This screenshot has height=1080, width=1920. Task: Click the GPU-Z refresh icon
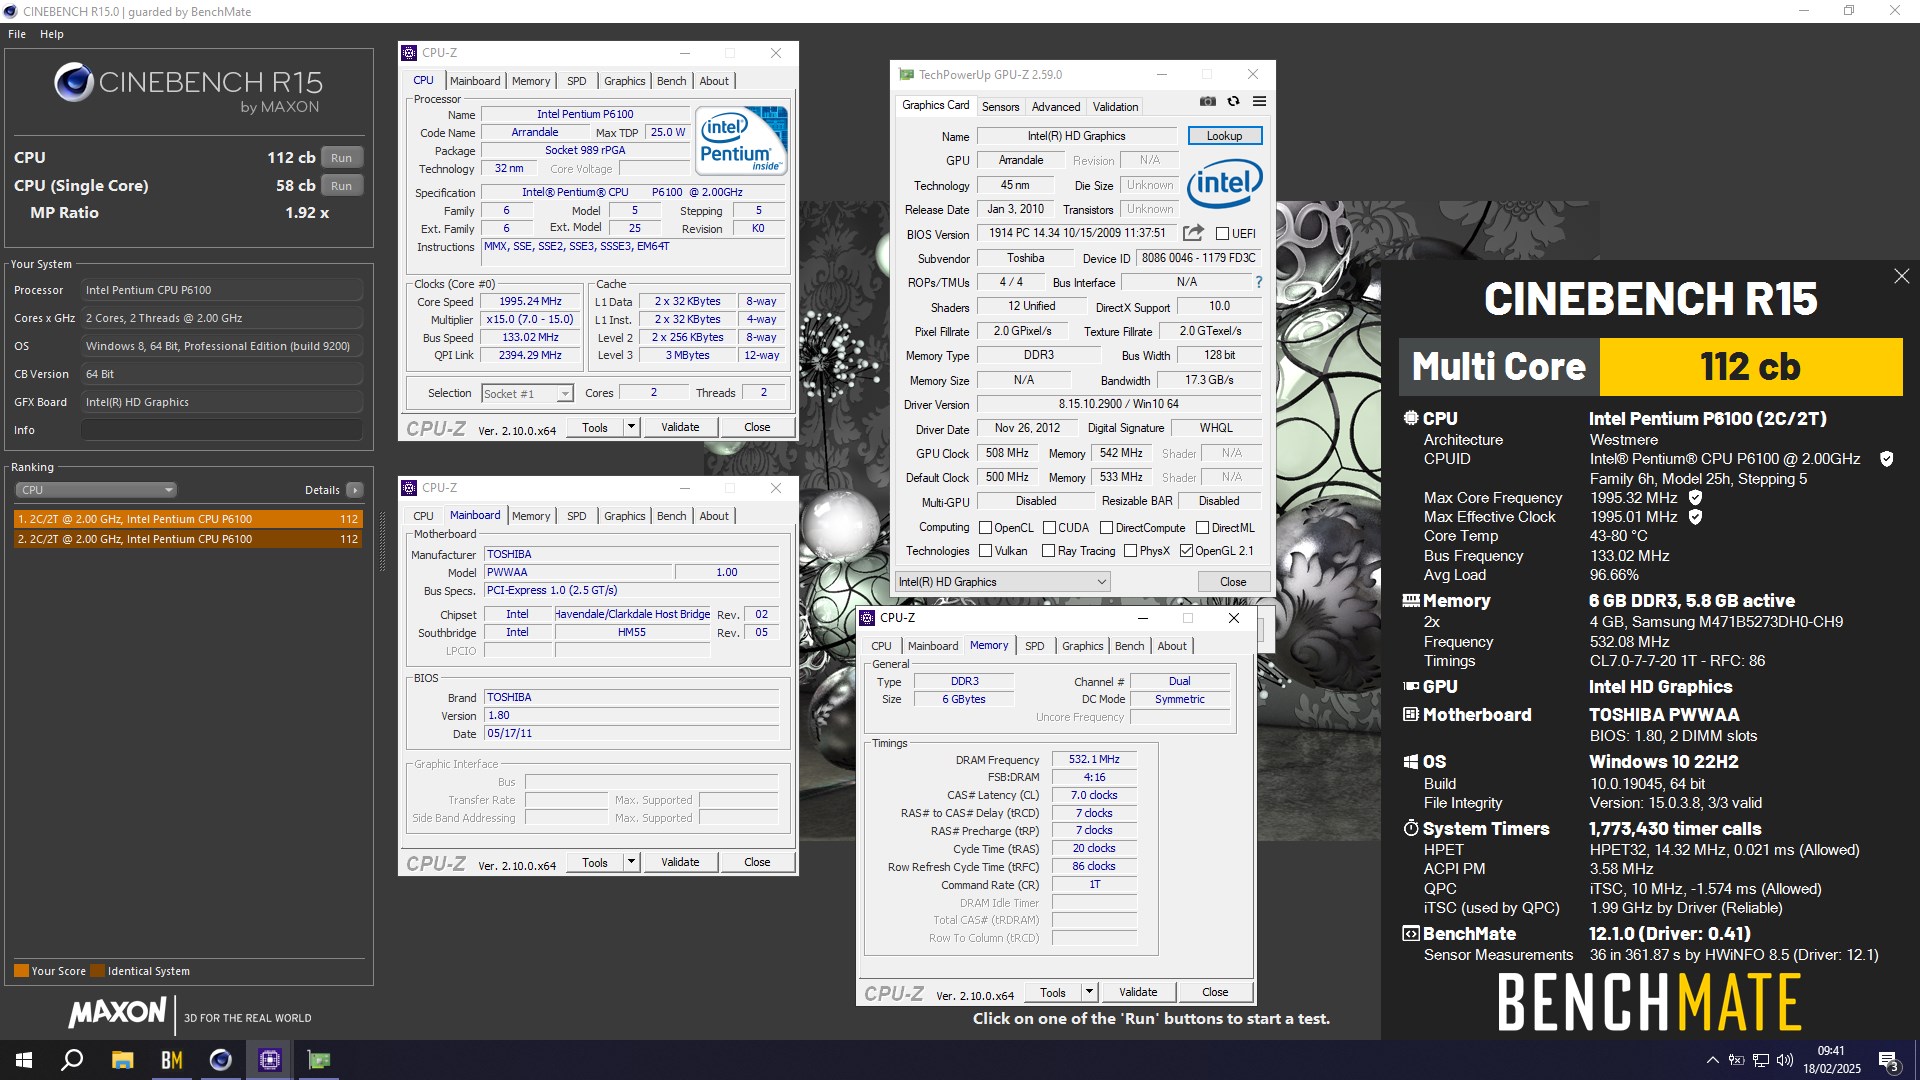coord(1233,101)
